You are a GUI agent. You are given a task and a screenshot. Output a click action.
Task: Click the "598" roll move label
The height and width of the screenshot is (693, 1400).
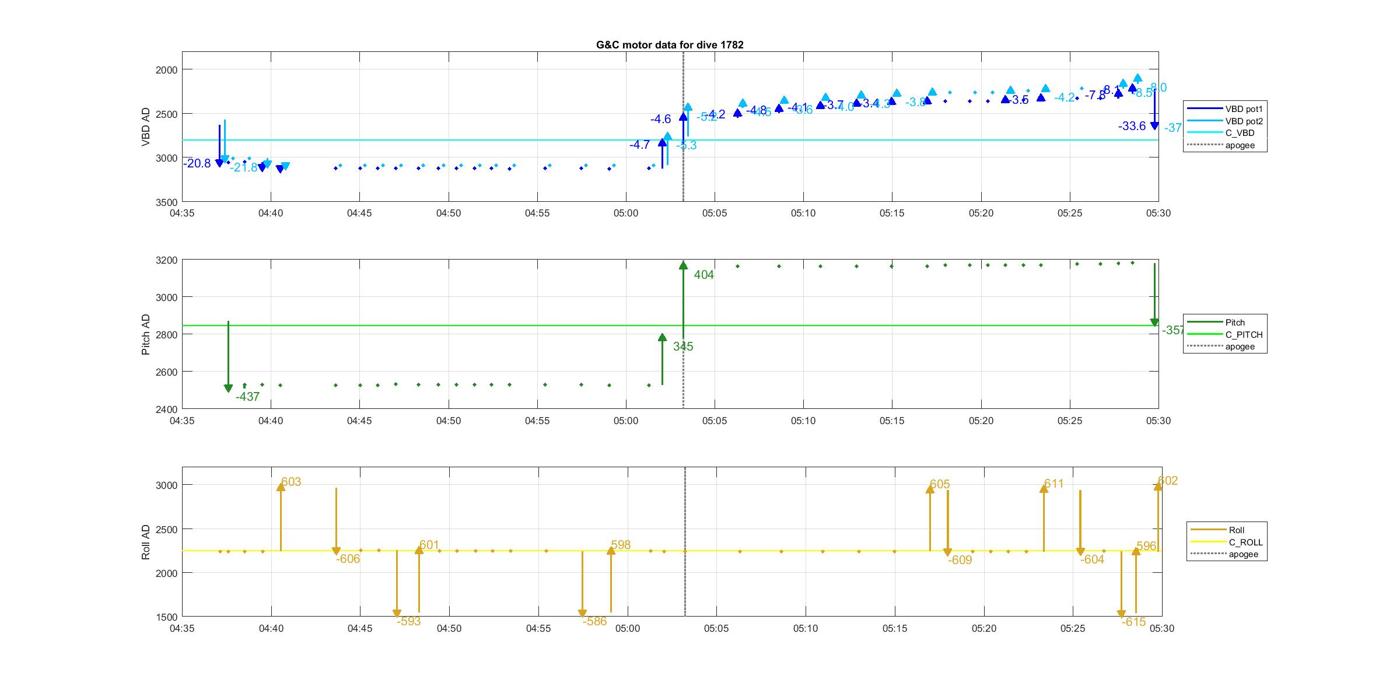[x=621, y=545]
